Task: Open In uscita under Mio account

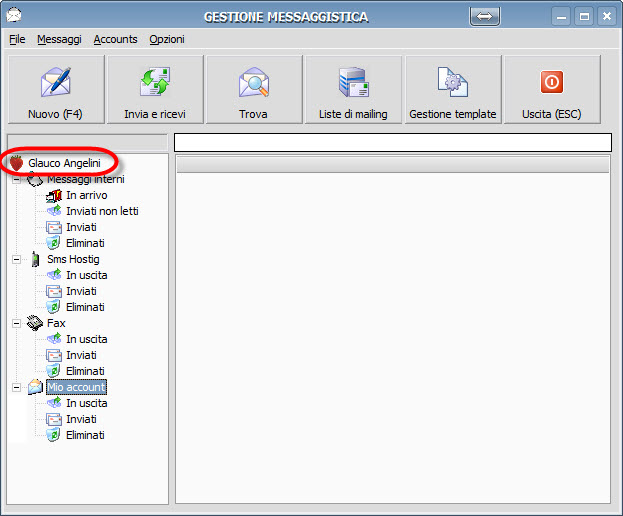Action: click(87, 403)
